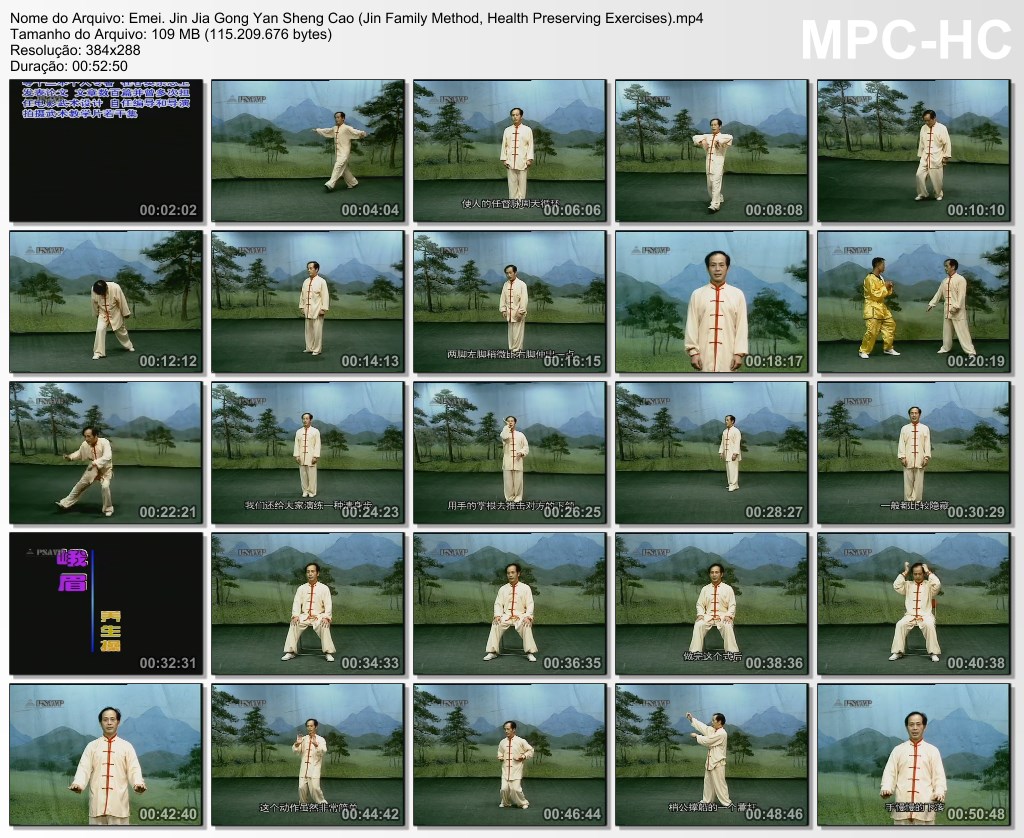
Task: Select the two-person sparring frame at 00:20:19
Action: click(x=913, y=301)
